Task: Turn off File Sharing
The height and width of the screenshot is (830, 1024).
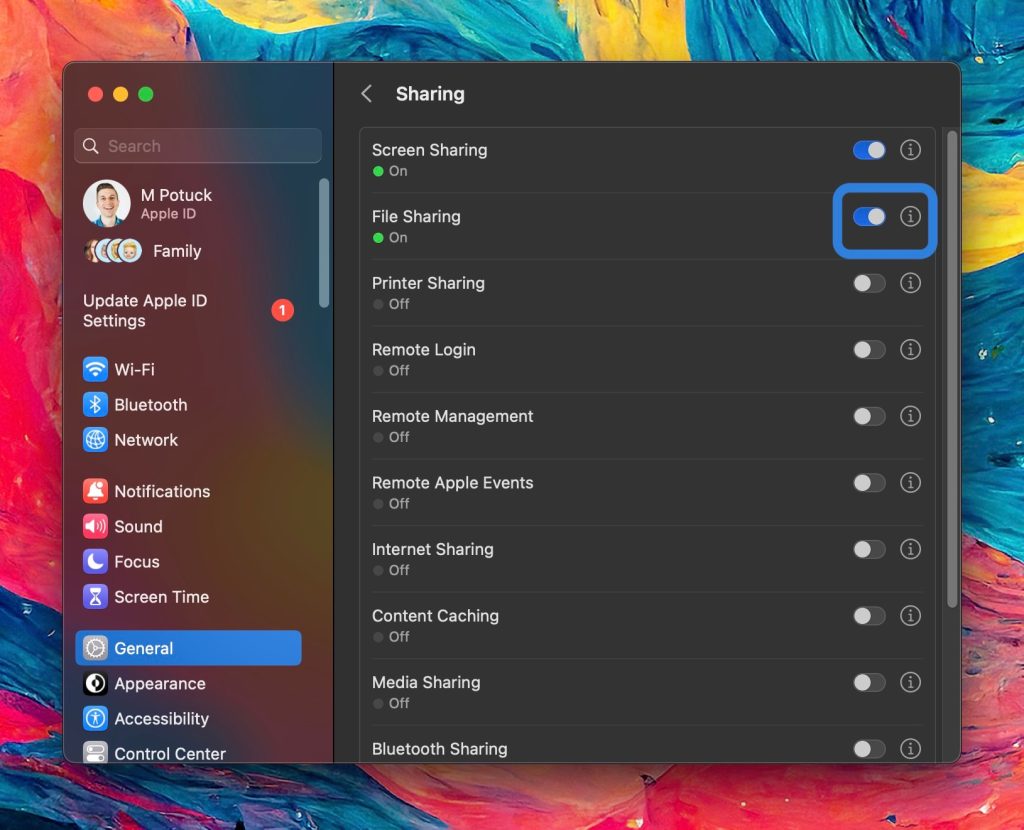Action: tap(868, 216)
